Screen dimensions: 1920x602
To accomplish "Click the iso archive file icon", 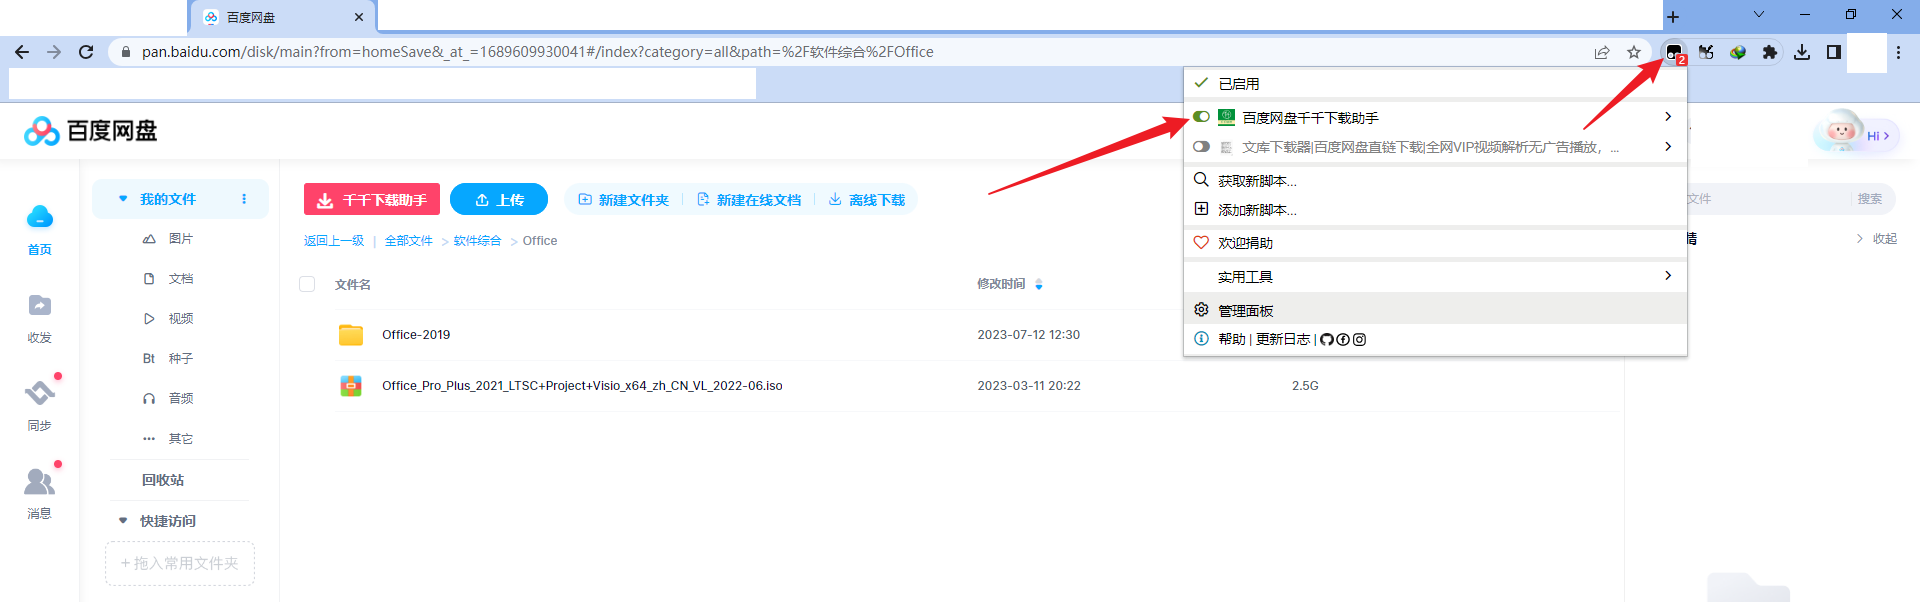I will pos(351,386).
